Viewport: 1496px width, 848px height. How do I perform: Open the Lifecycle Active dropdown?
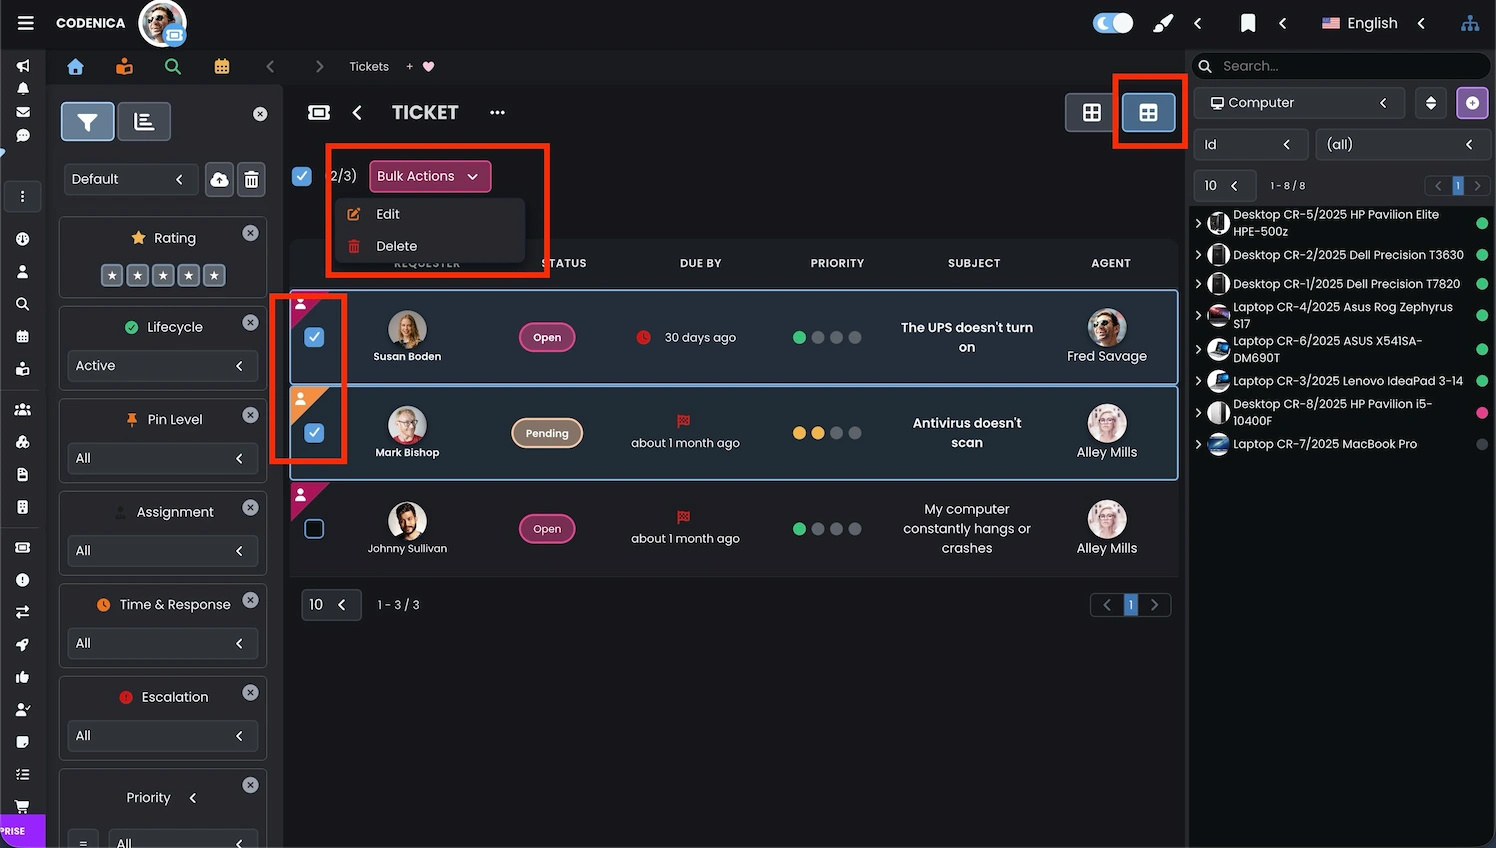(160, 366)
